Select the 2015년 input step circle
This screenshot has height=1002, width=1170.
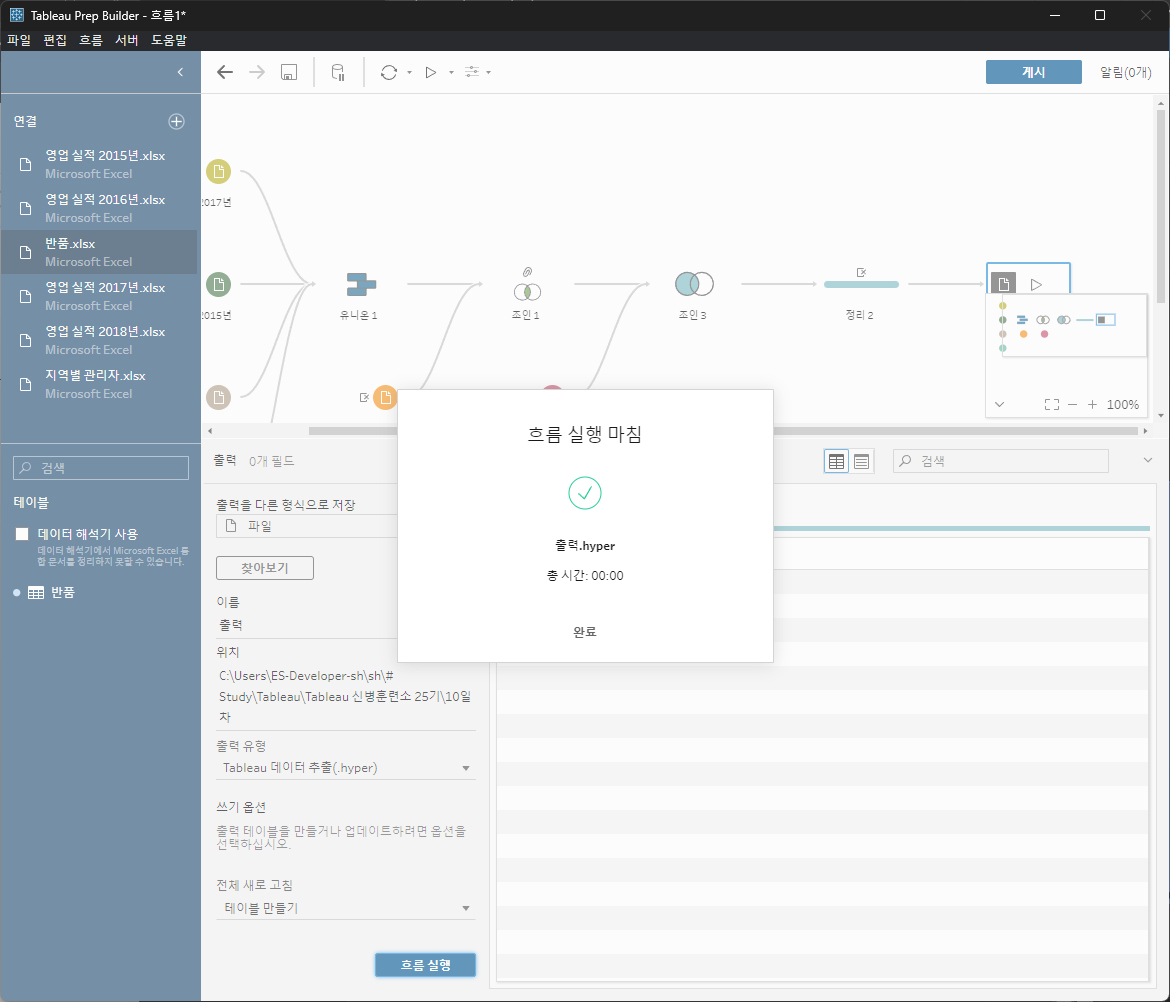coord(219,284)
